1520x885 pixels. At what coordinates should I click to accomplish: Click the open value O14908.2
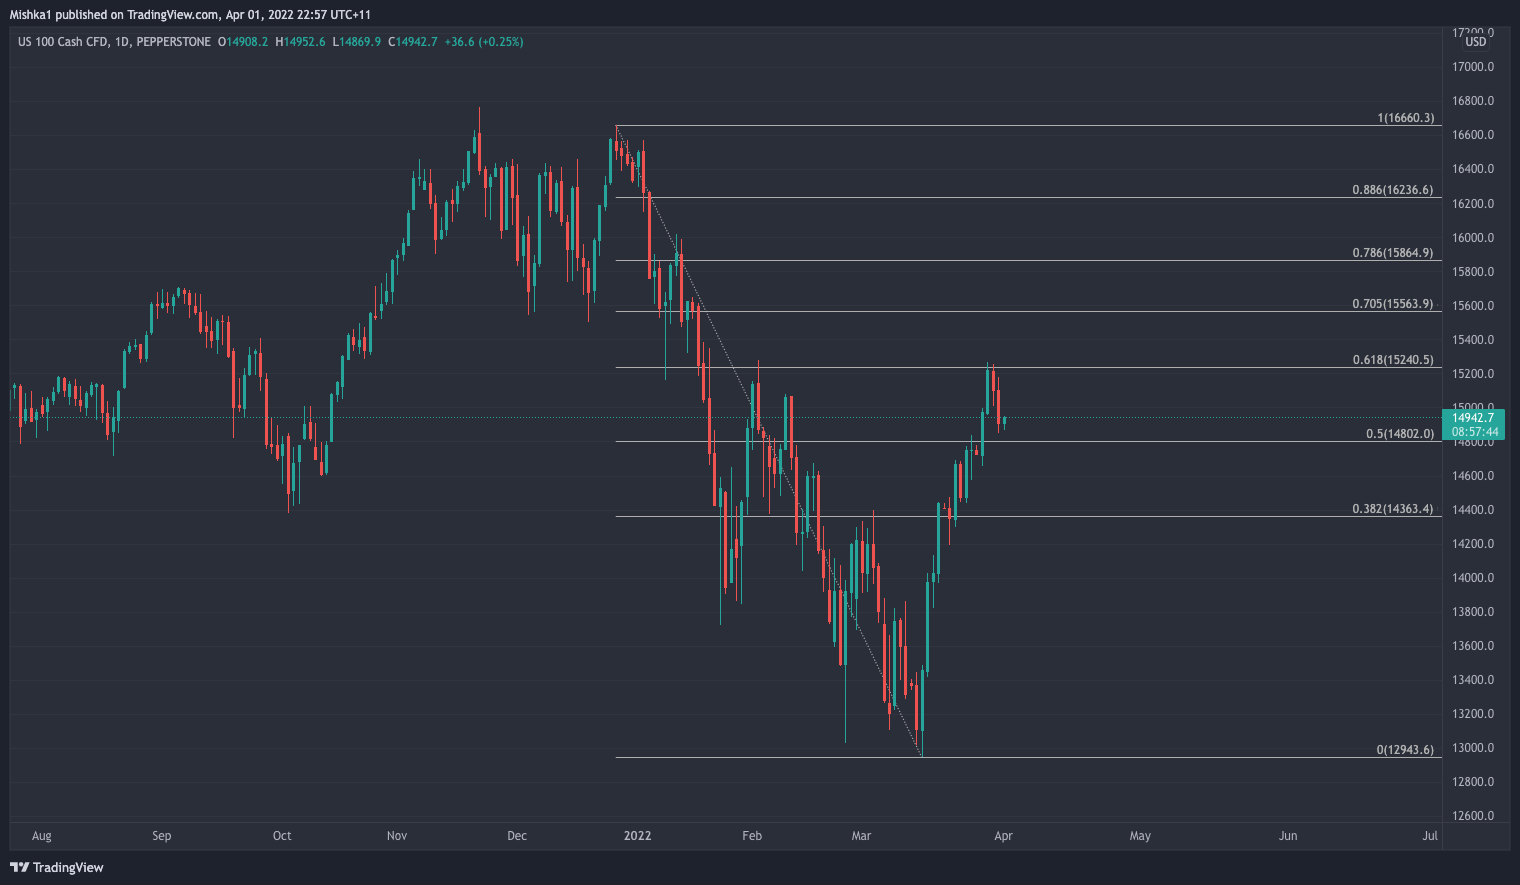pyautogui.click(x=243, y=42)
